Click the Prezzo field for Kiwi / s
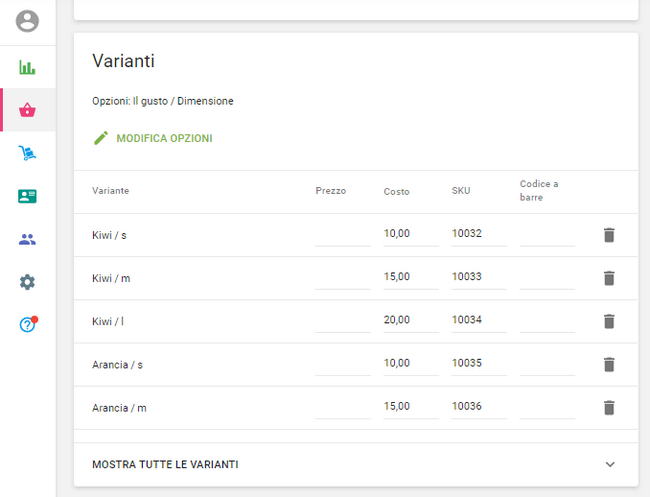This screenshot has width=650, height=497. pos(342,234)
